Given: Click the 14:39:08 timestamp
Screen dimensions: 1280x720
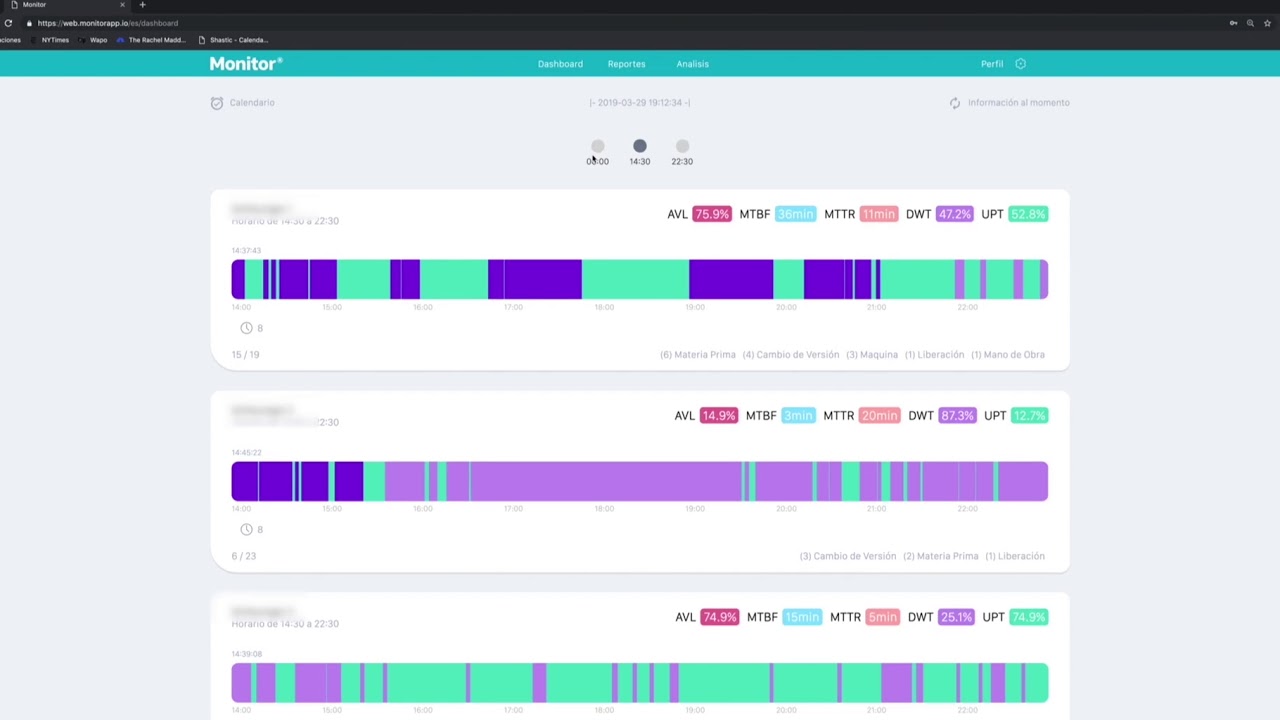Looking at the screenshot, I should pyautogui.click(x=246, y=653).
